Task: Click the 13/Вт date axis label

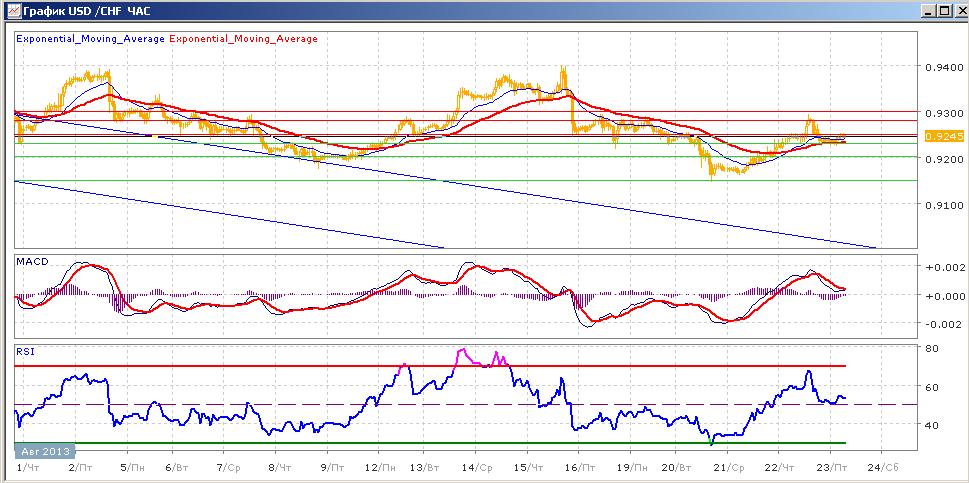Action: pyautogui.click(x=425, y=468)
